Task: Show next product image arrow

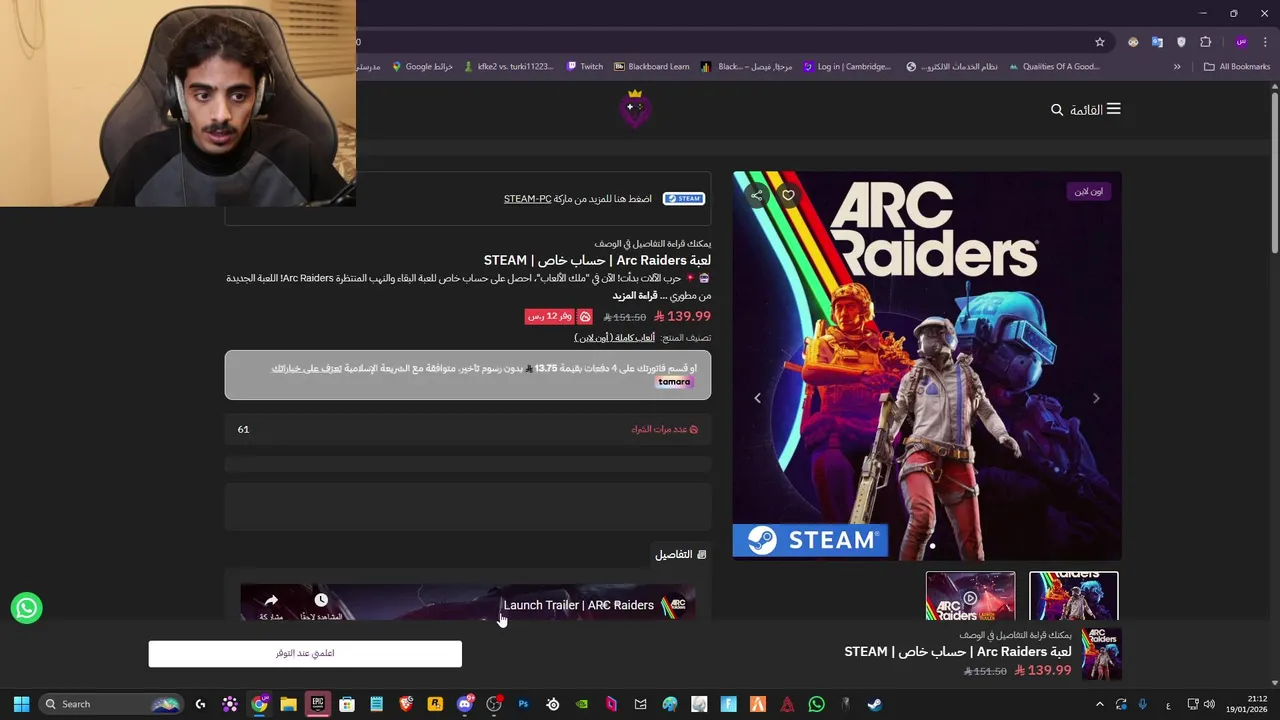Action: (x=1096, y=398)
